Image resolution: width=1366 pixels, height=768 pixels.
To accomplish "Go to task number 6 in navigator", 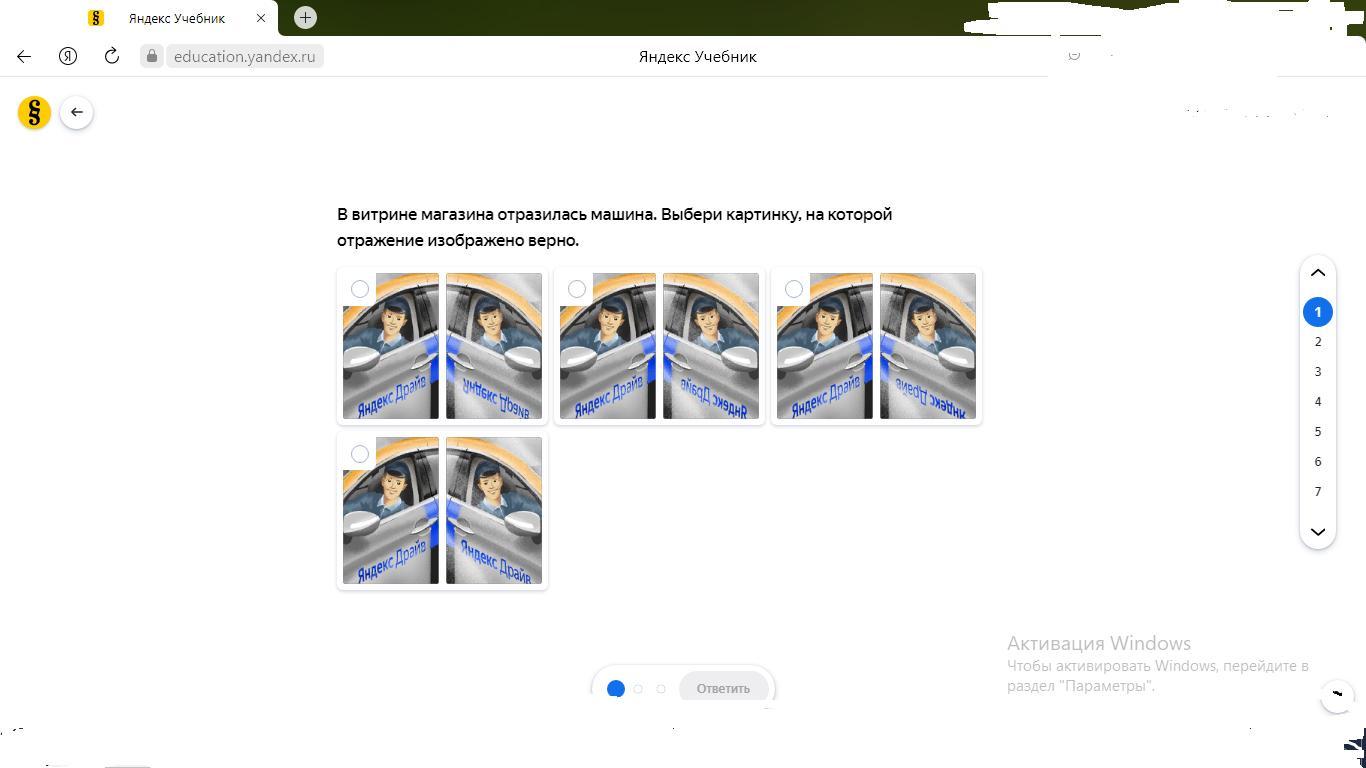I will [x=1318, y=462].
